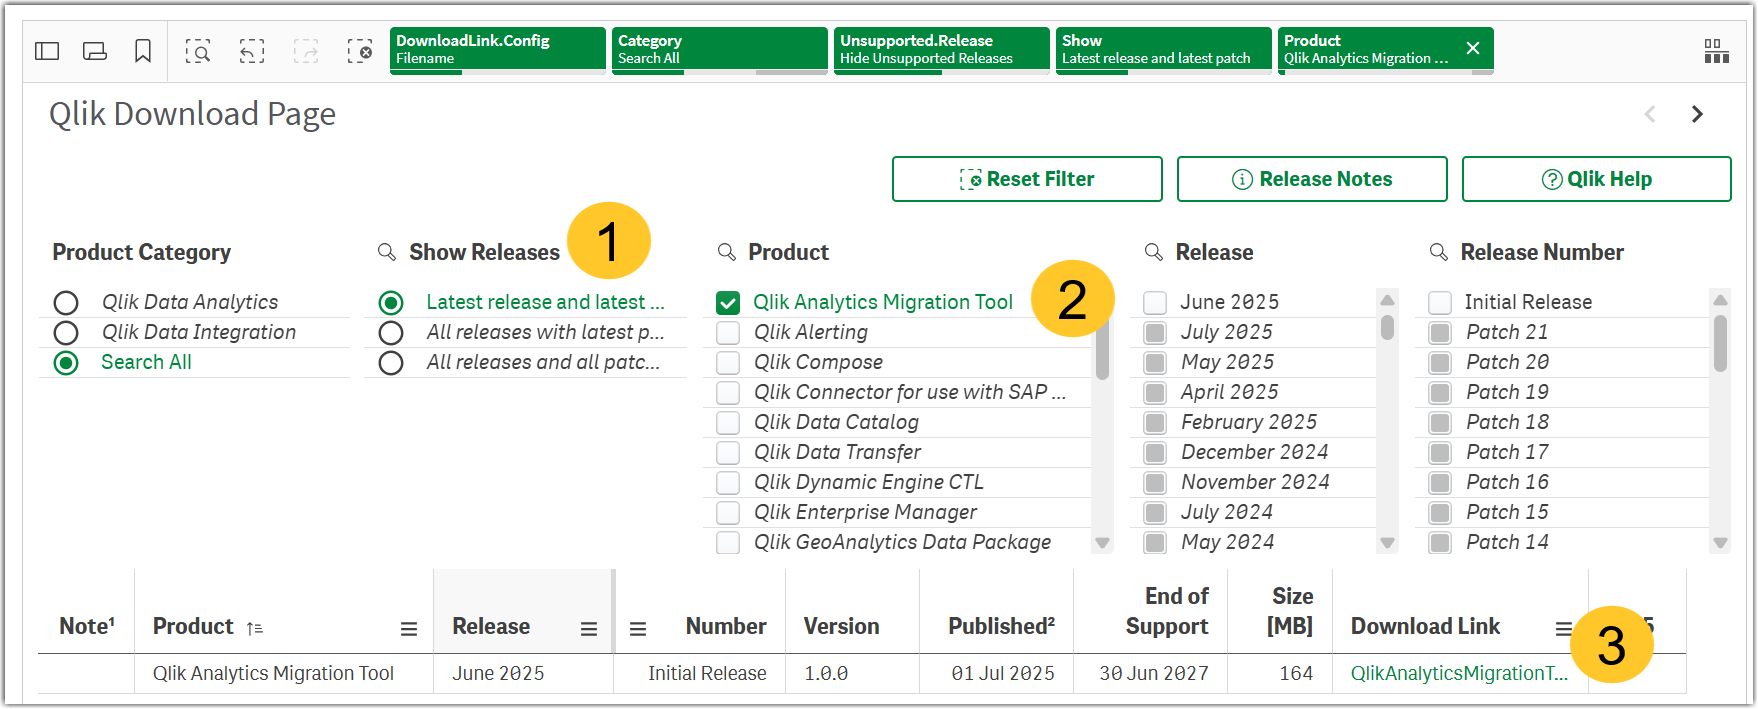Click the search icon beside Release Number
This screenshot has height=709, width=1758.
point(1439,252)
